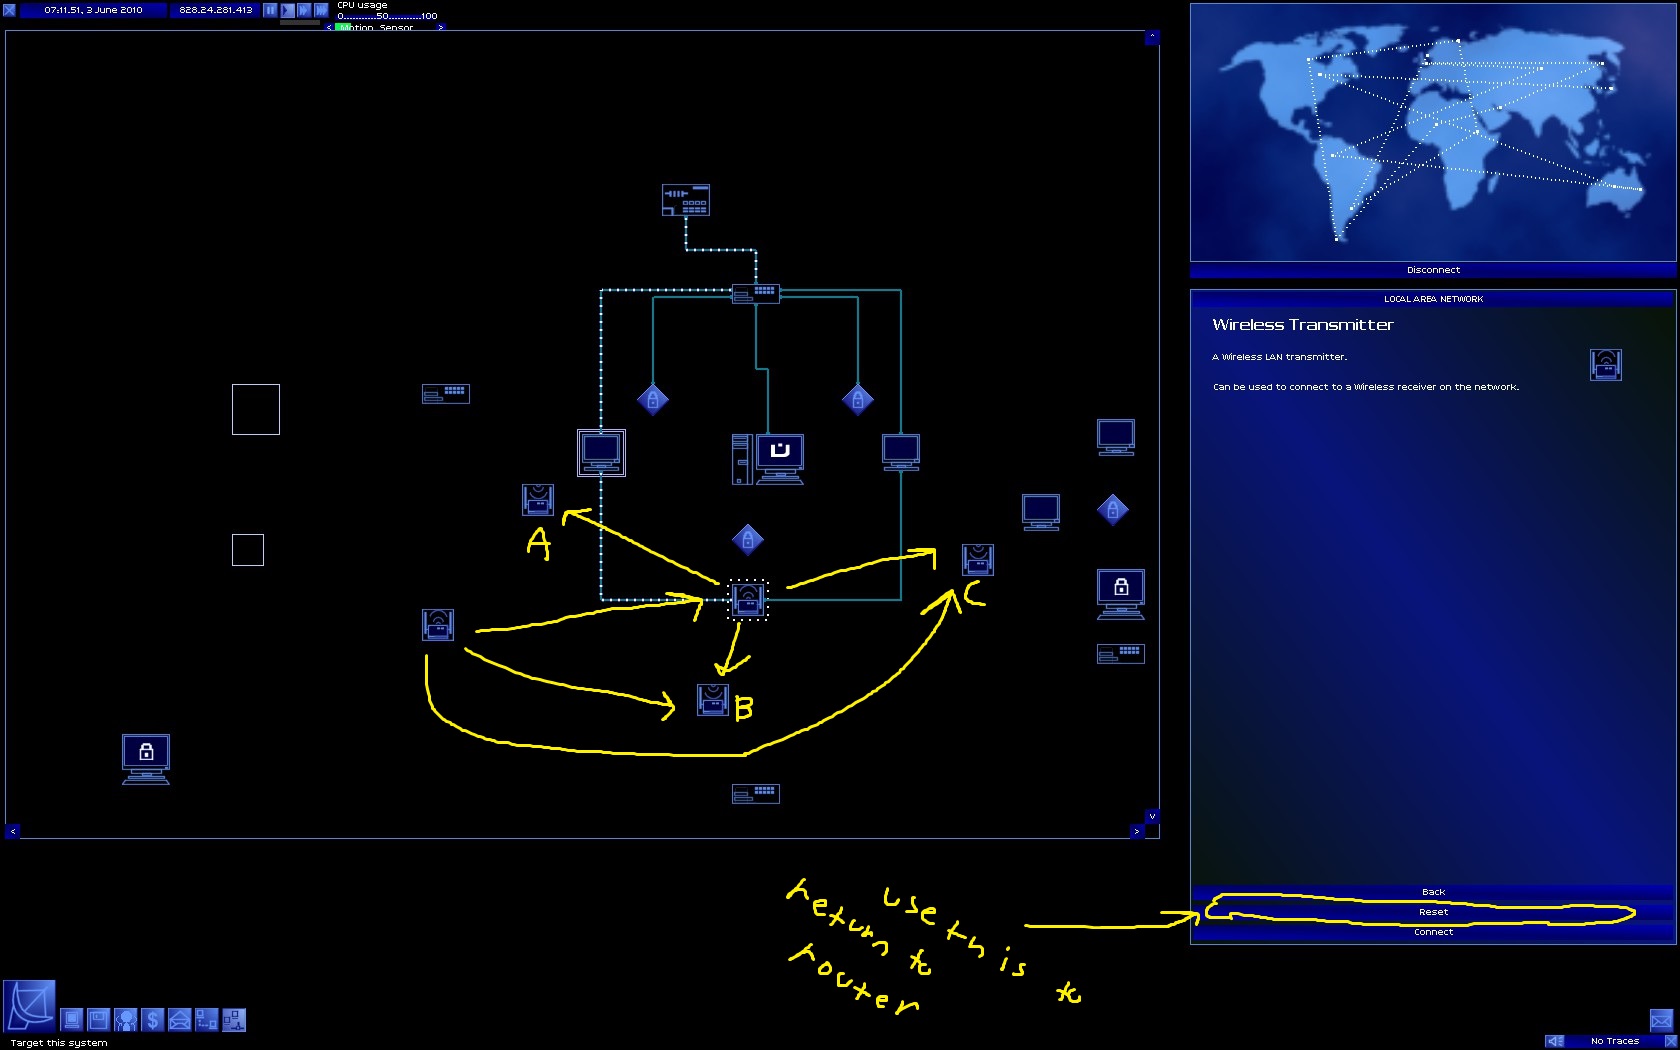Click the LOCAL AREA NETWORK header
This screenshot has width=1680, height=1050.
click(1433, 299)
